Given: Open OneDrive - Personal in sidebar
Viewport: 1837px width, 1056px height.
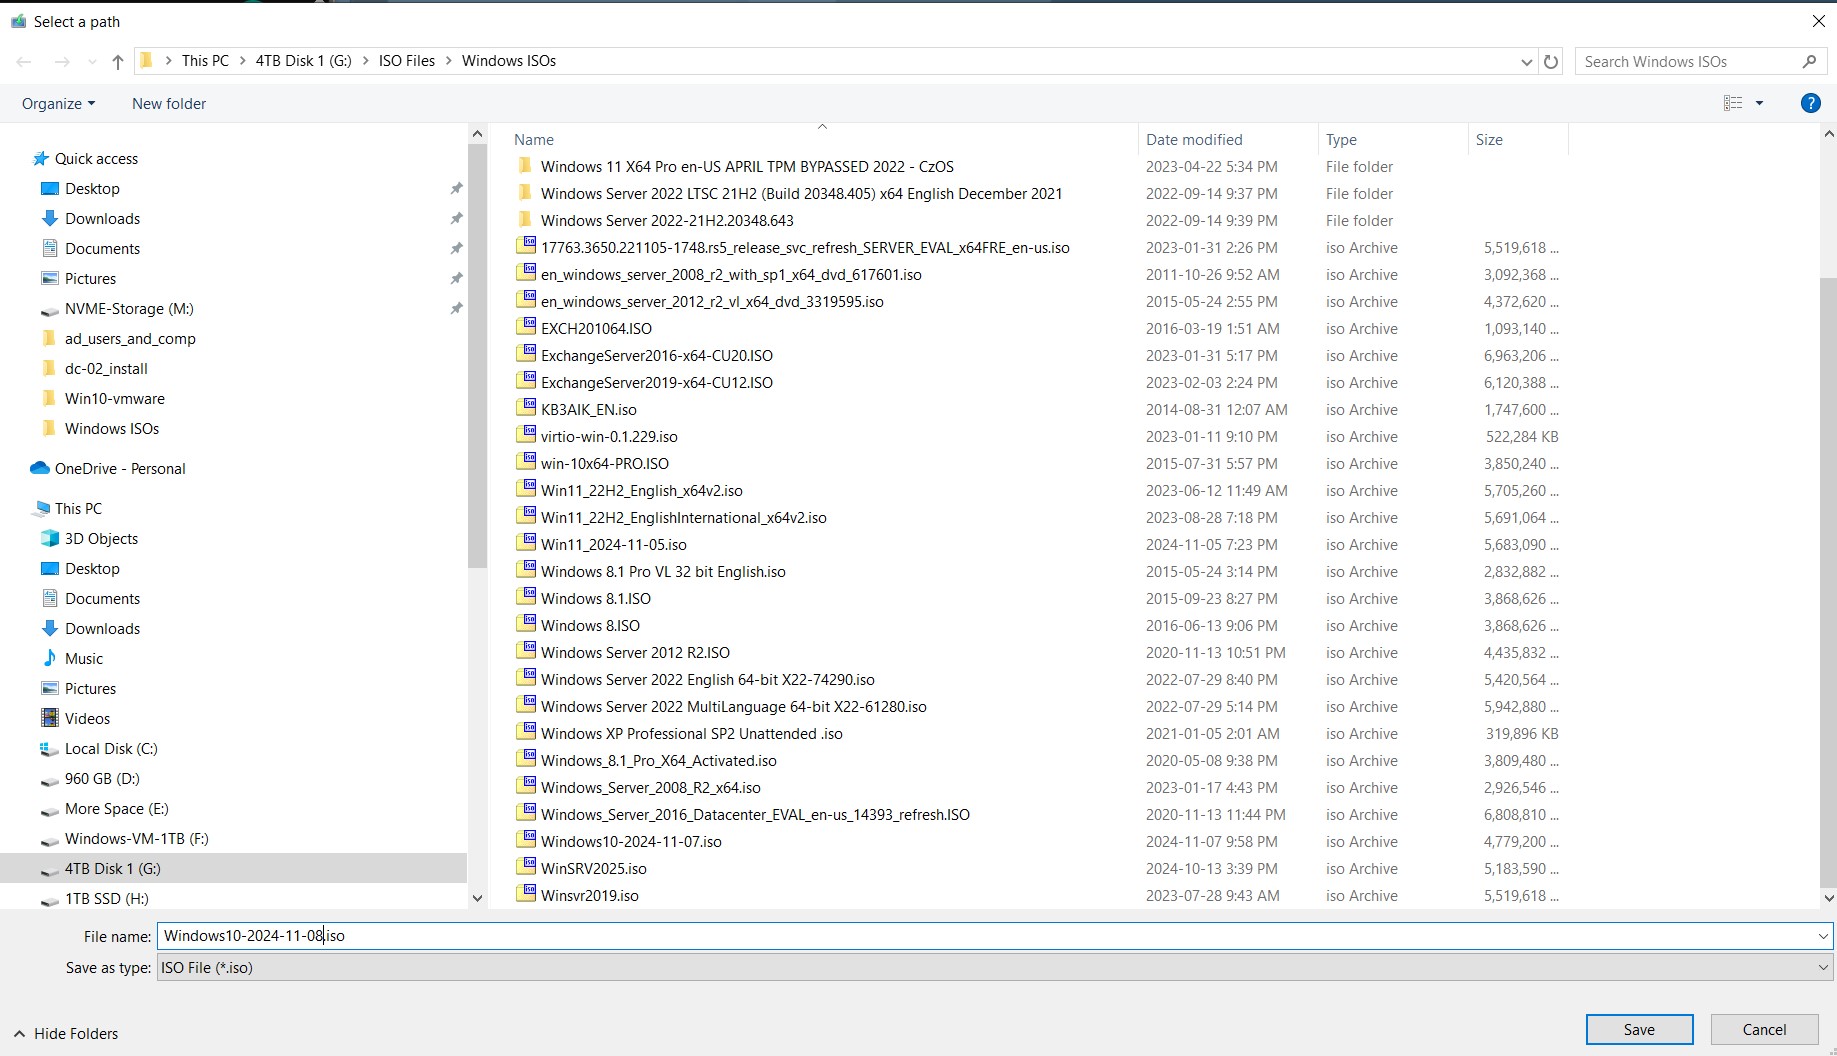Looking at the screenshot, I should click(120, 468).
